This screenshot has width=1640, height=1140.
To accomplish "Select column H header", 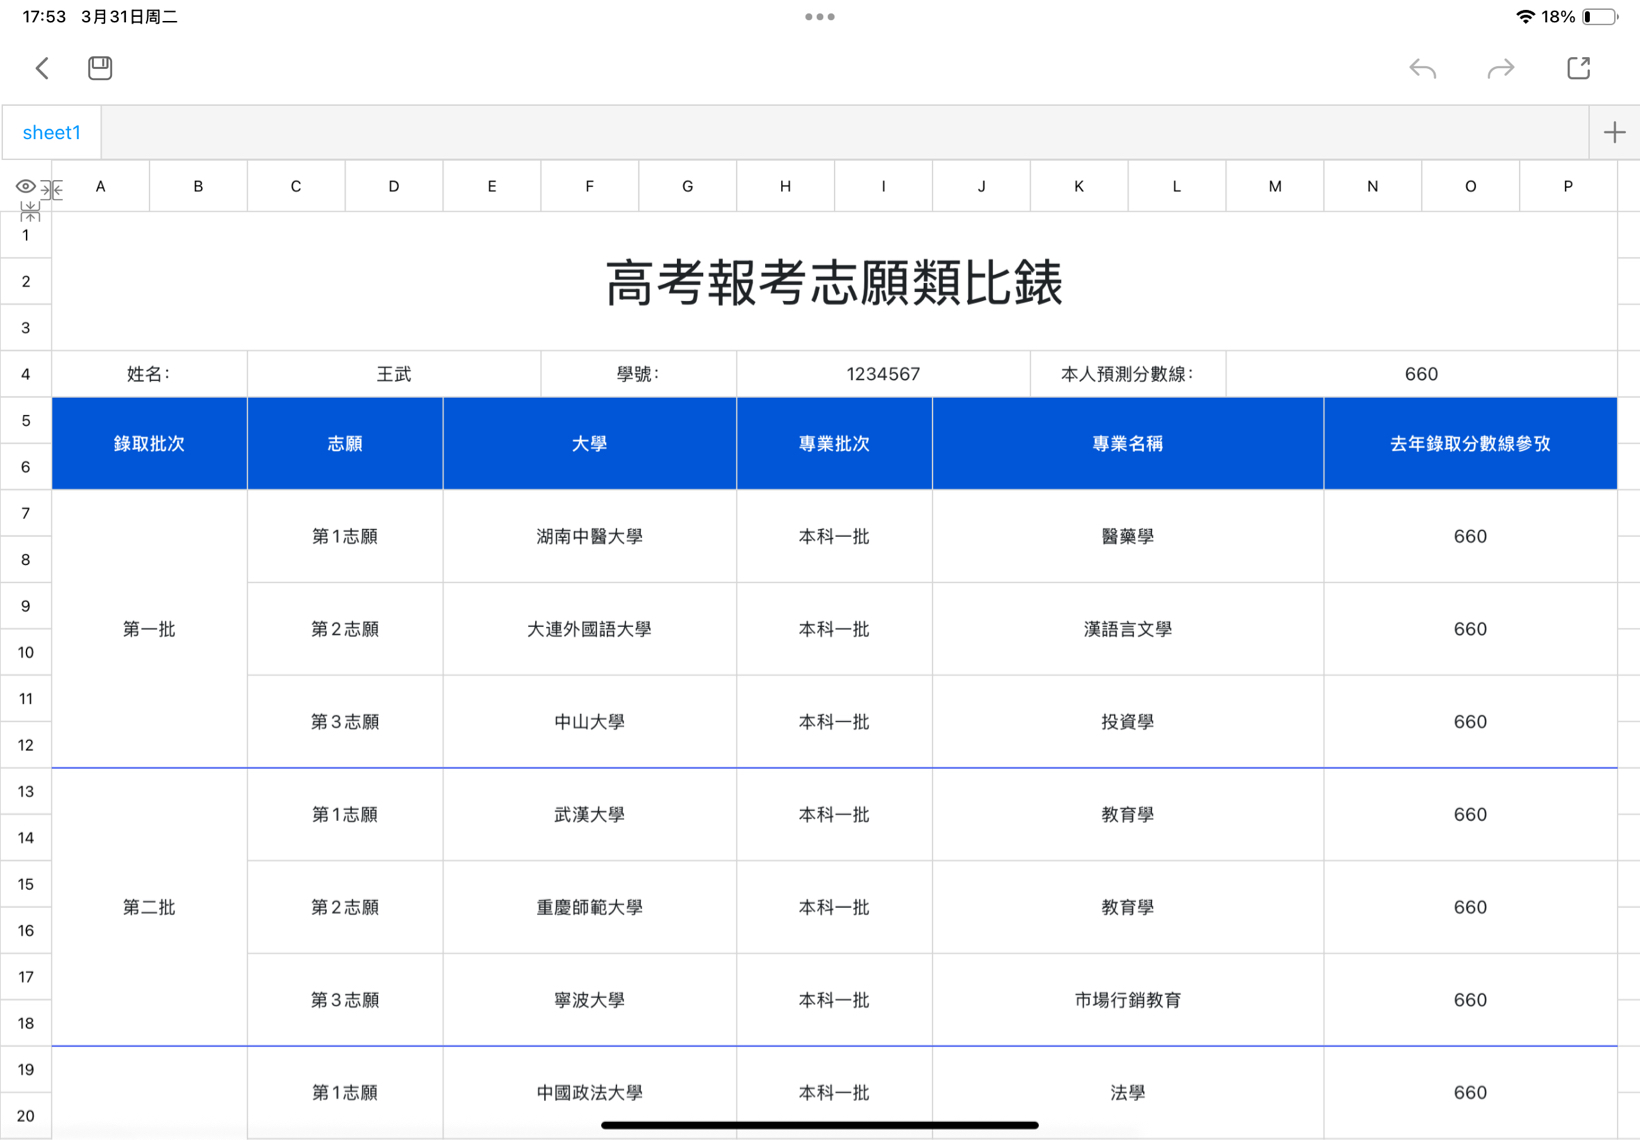I will [785, 186].
